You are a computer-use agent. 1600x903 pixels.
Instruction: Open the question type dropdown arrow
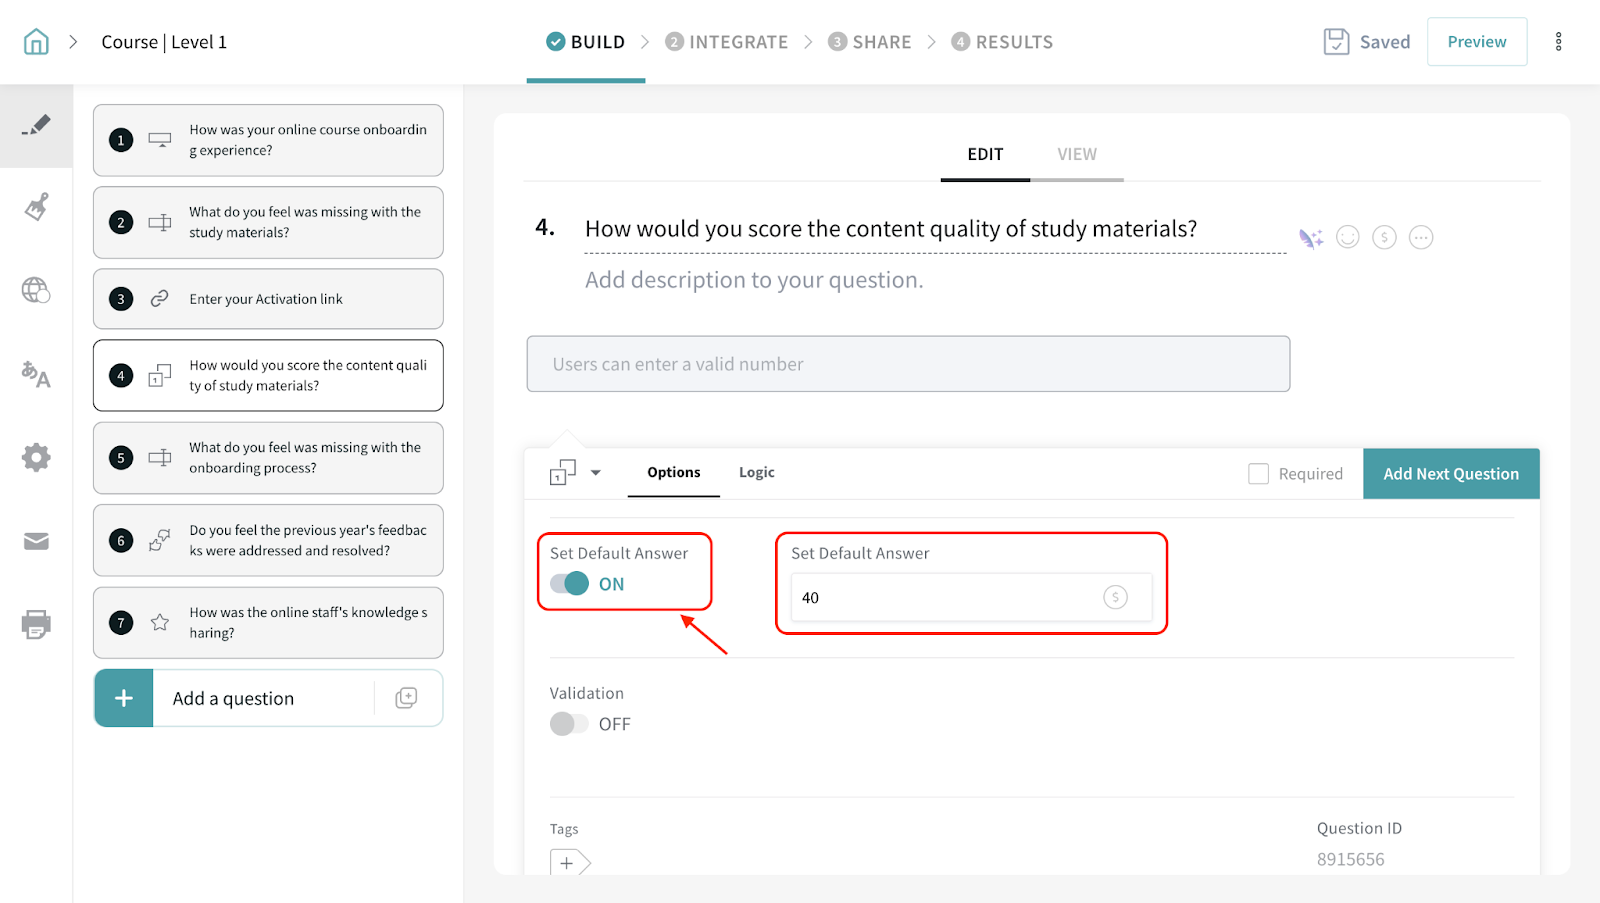point(596,473)
